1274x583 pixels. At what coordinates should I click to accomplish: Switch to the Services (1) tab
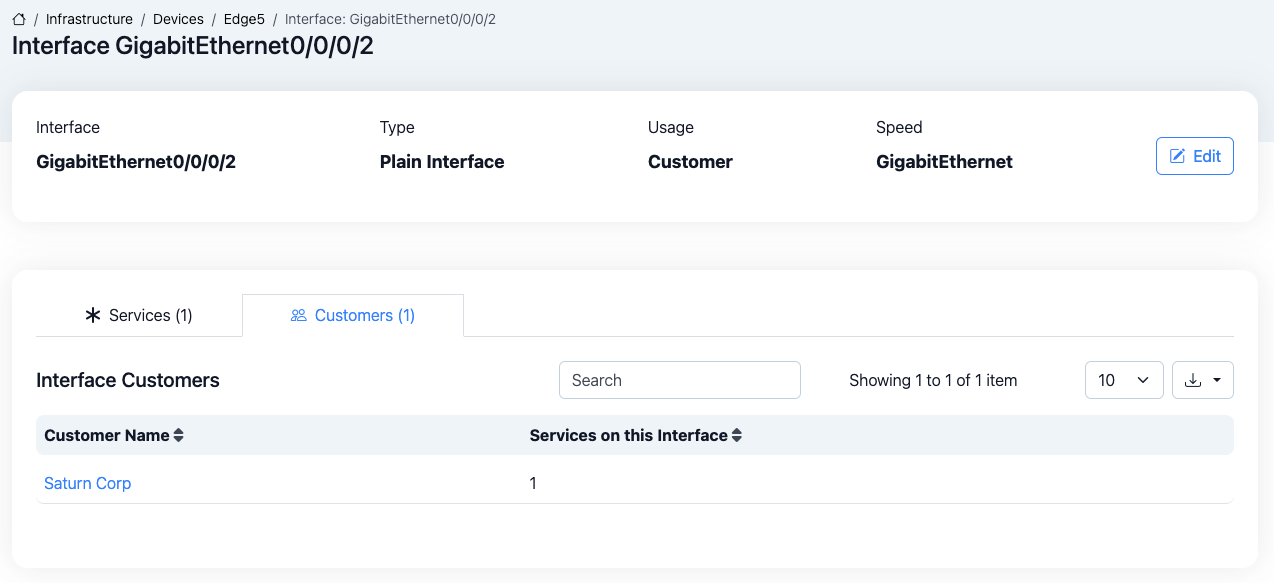click(x=139, y=315)
